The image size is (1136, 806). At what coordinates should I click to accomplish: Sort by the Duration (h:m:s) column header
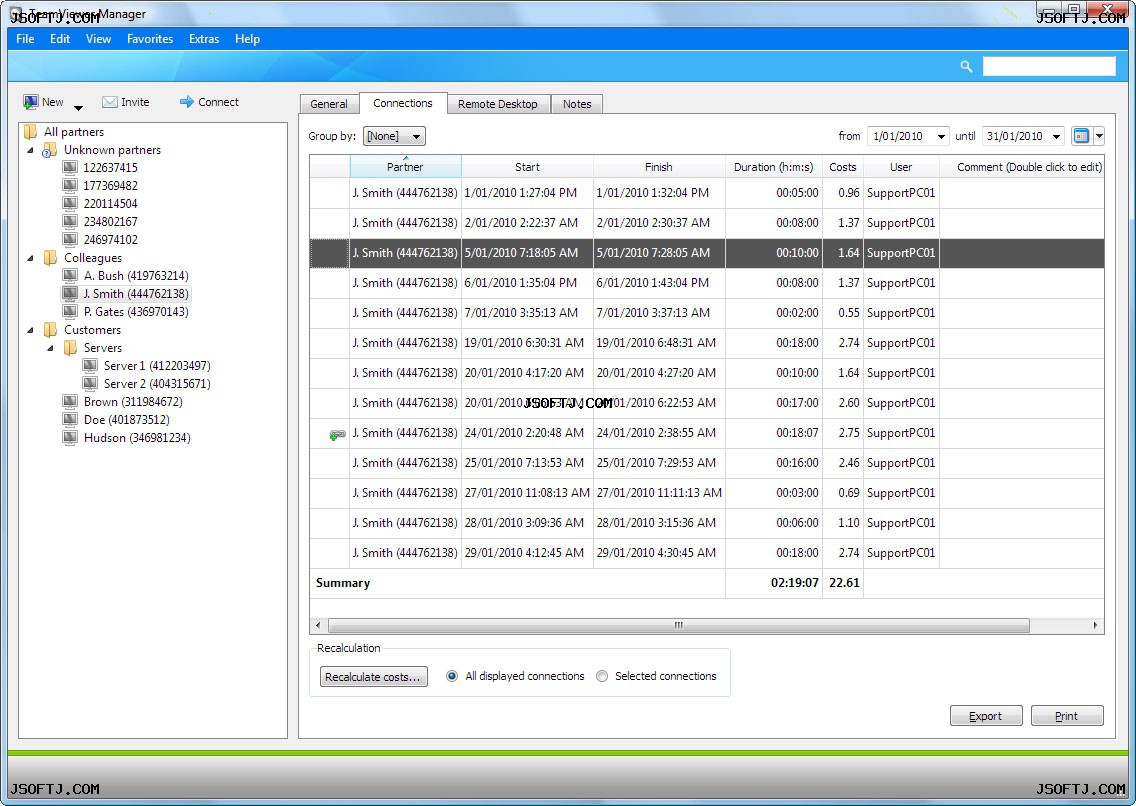tap(774, 167)
